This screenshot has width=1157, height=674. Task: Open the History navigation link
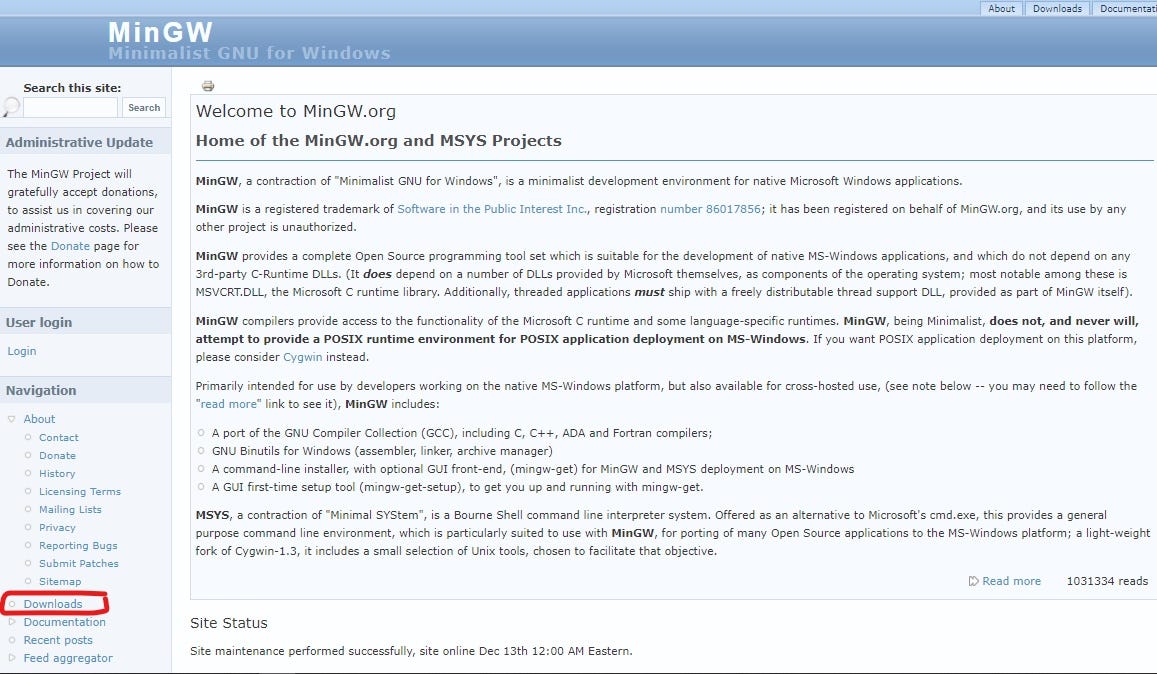(x=57, y=474)
